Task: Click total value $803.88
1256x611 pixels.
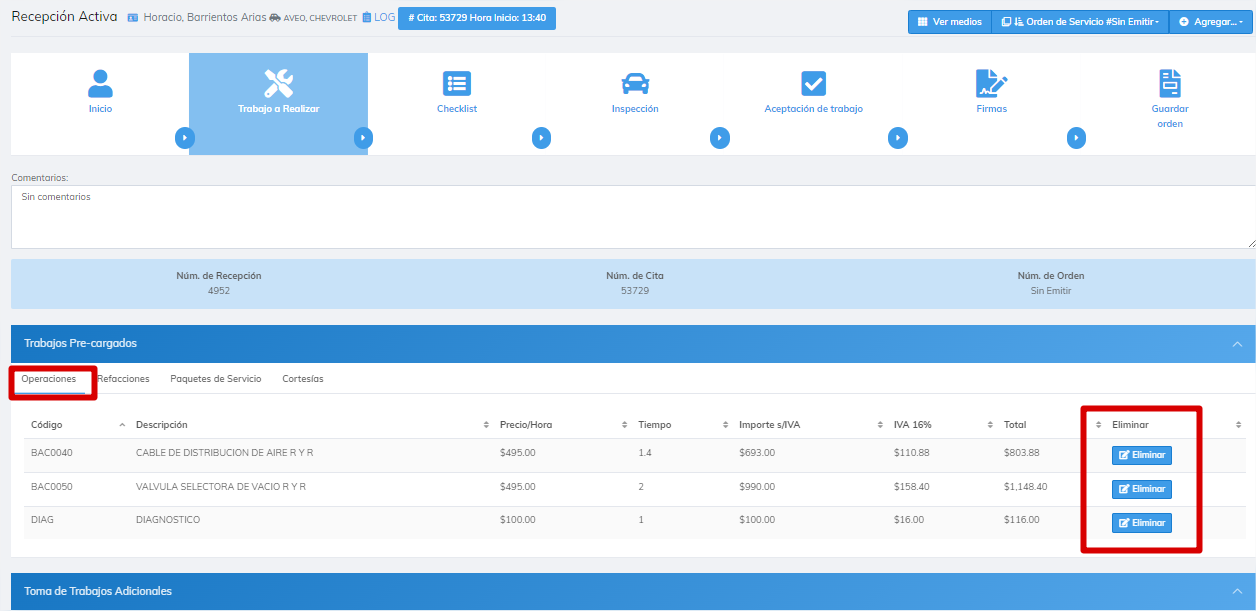Action: click(1021, 453)
